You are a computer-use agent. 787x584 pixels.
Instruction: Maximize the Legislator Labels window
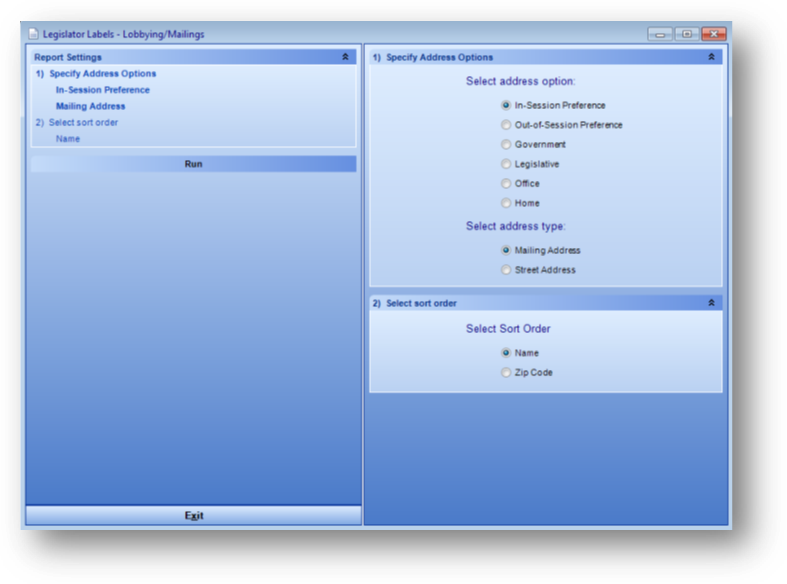point(687,34)
